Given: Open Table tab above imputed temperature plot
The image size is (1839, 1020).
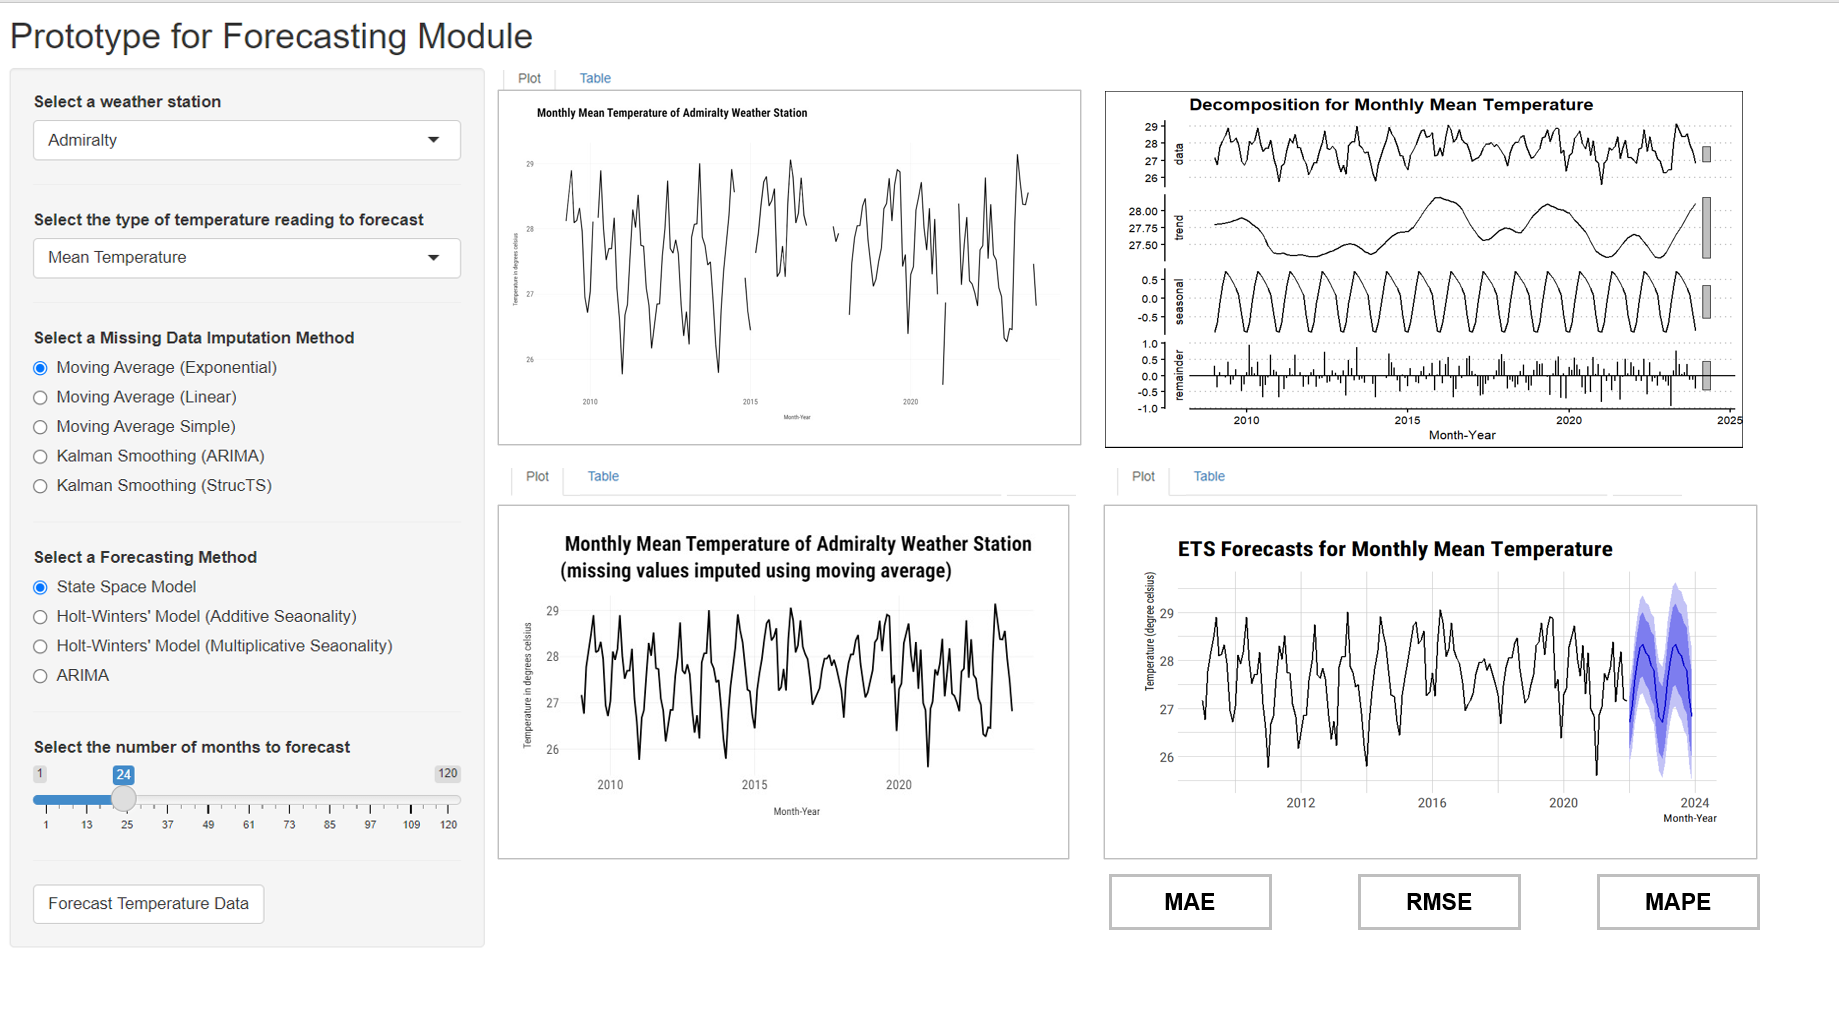Looking at the screenshot, I should tap(602, 476).
